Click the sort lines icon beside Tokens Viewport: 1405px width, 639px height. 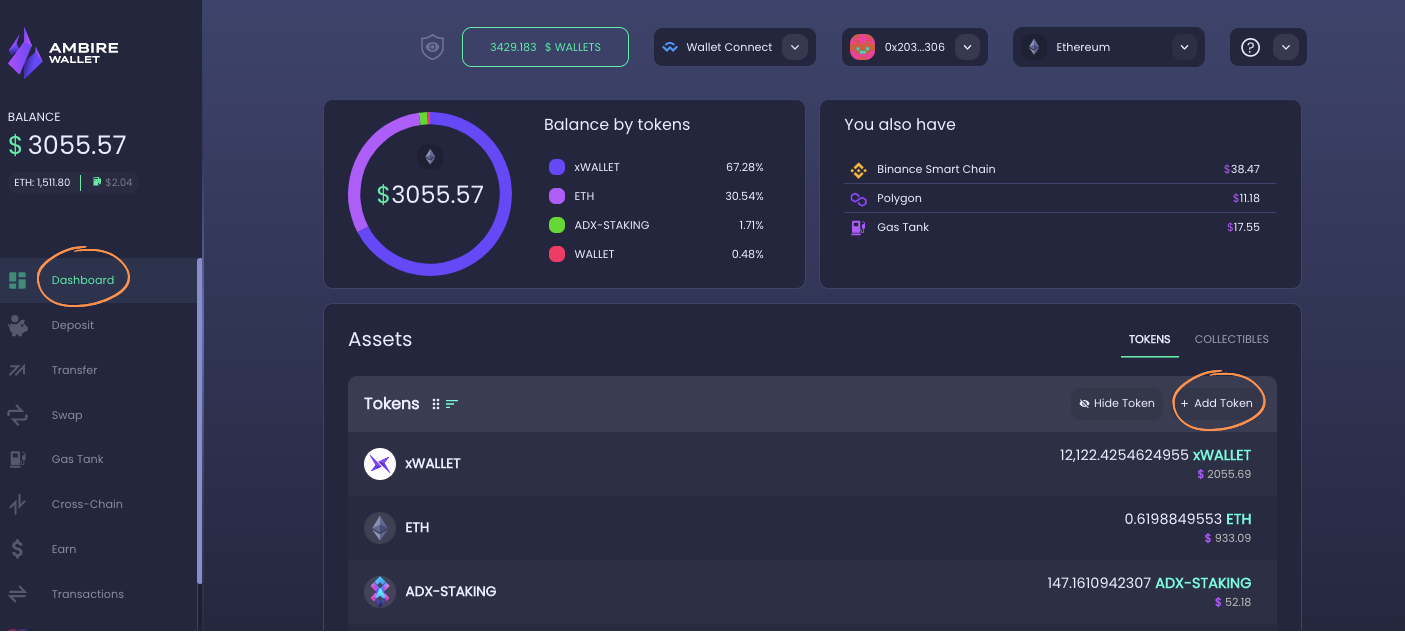[x=452, y=404]
